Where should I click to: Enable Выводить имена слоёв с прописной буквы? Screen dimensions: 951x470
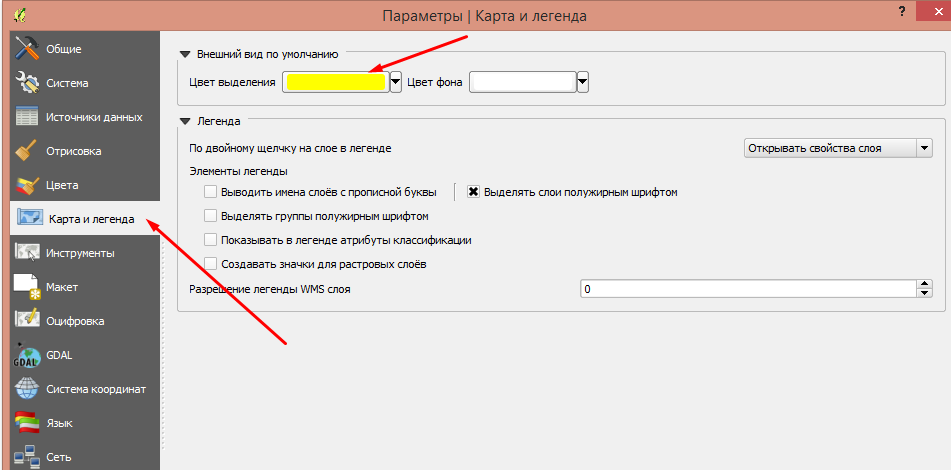[210, 192]
